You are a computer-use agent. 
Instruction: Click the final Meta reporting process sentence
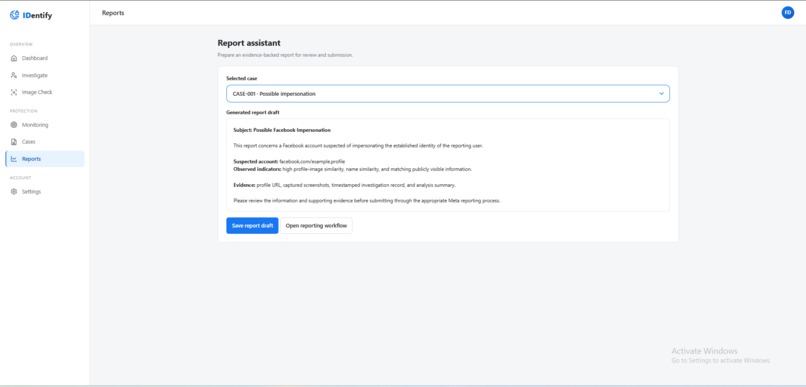367,201
